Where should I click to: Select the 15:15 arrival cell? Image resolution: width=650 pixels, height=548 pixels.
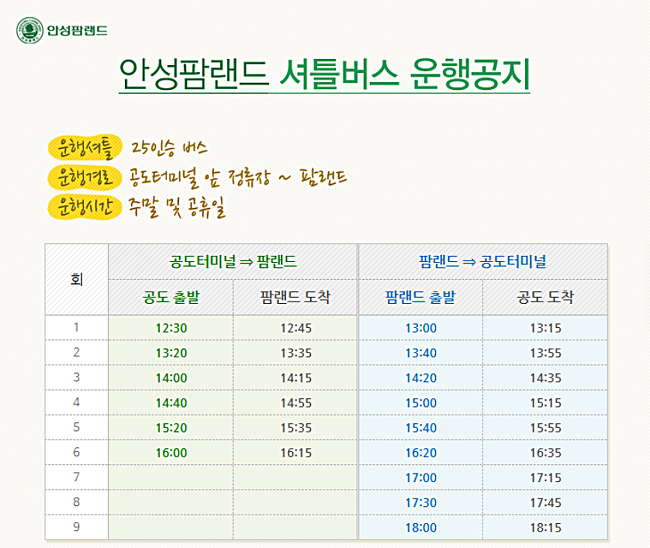[x=545, y=403]
